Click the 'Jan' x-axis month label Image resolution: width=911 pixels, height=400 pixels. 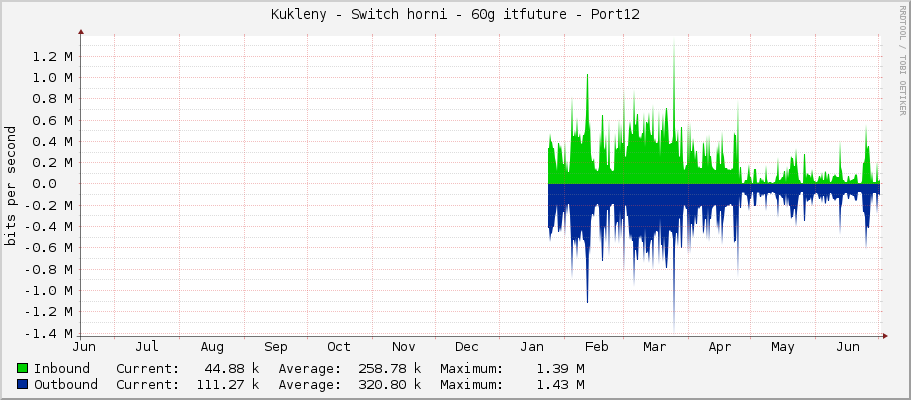click(x=532, y=347)
